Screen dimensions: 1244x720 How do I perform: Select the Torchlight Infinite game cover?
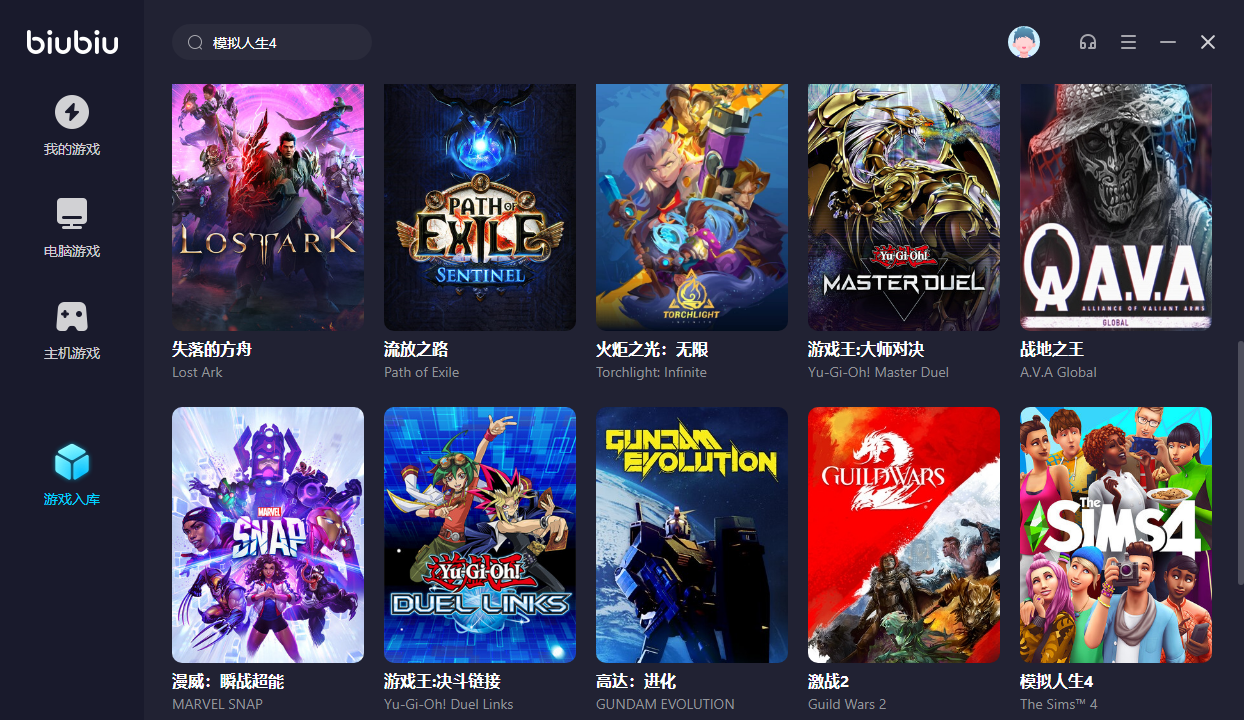[692, 207]
